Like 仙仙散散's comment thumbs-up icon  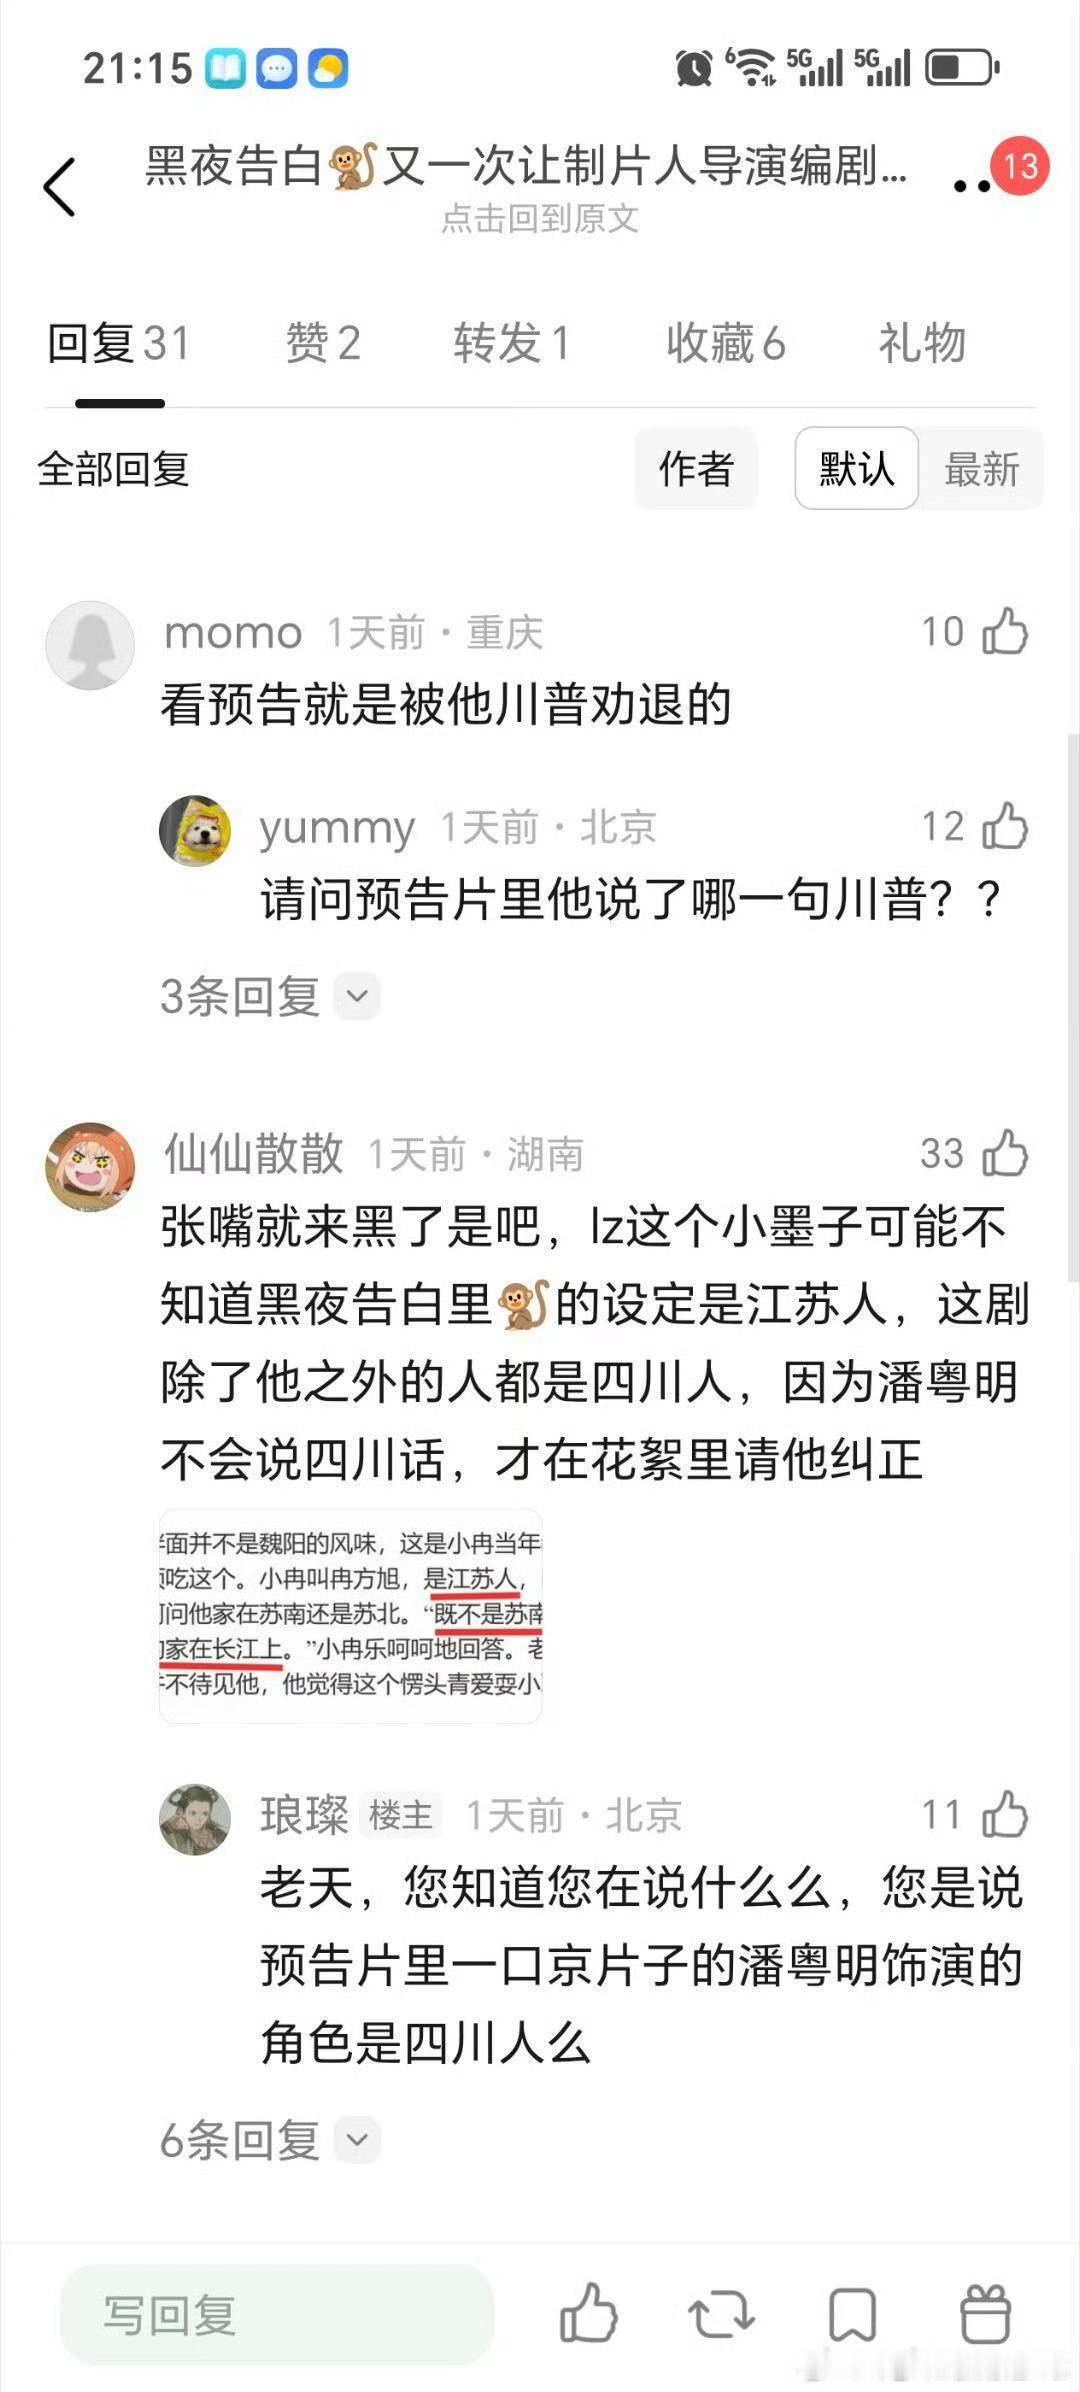tap(1005, 1153)
